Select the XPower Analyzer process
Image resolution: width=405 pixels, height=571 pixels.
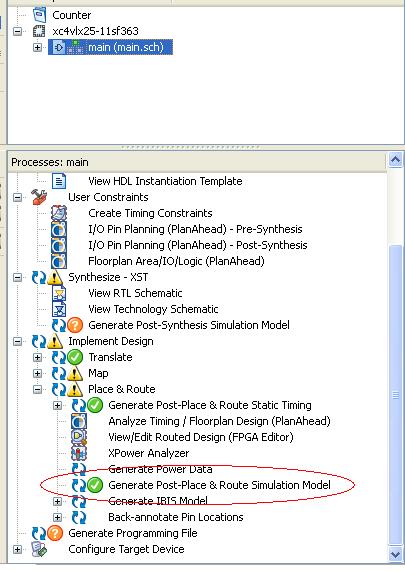point(149,453)
